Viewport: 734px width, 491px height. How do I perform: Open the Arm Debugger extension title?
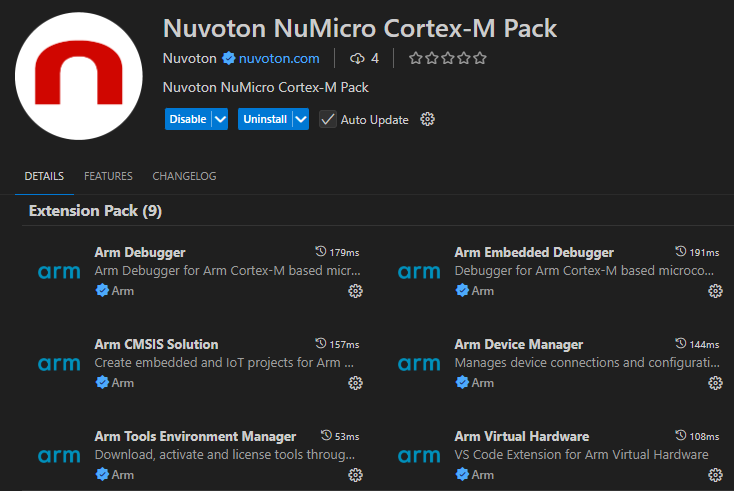point(140,252)
